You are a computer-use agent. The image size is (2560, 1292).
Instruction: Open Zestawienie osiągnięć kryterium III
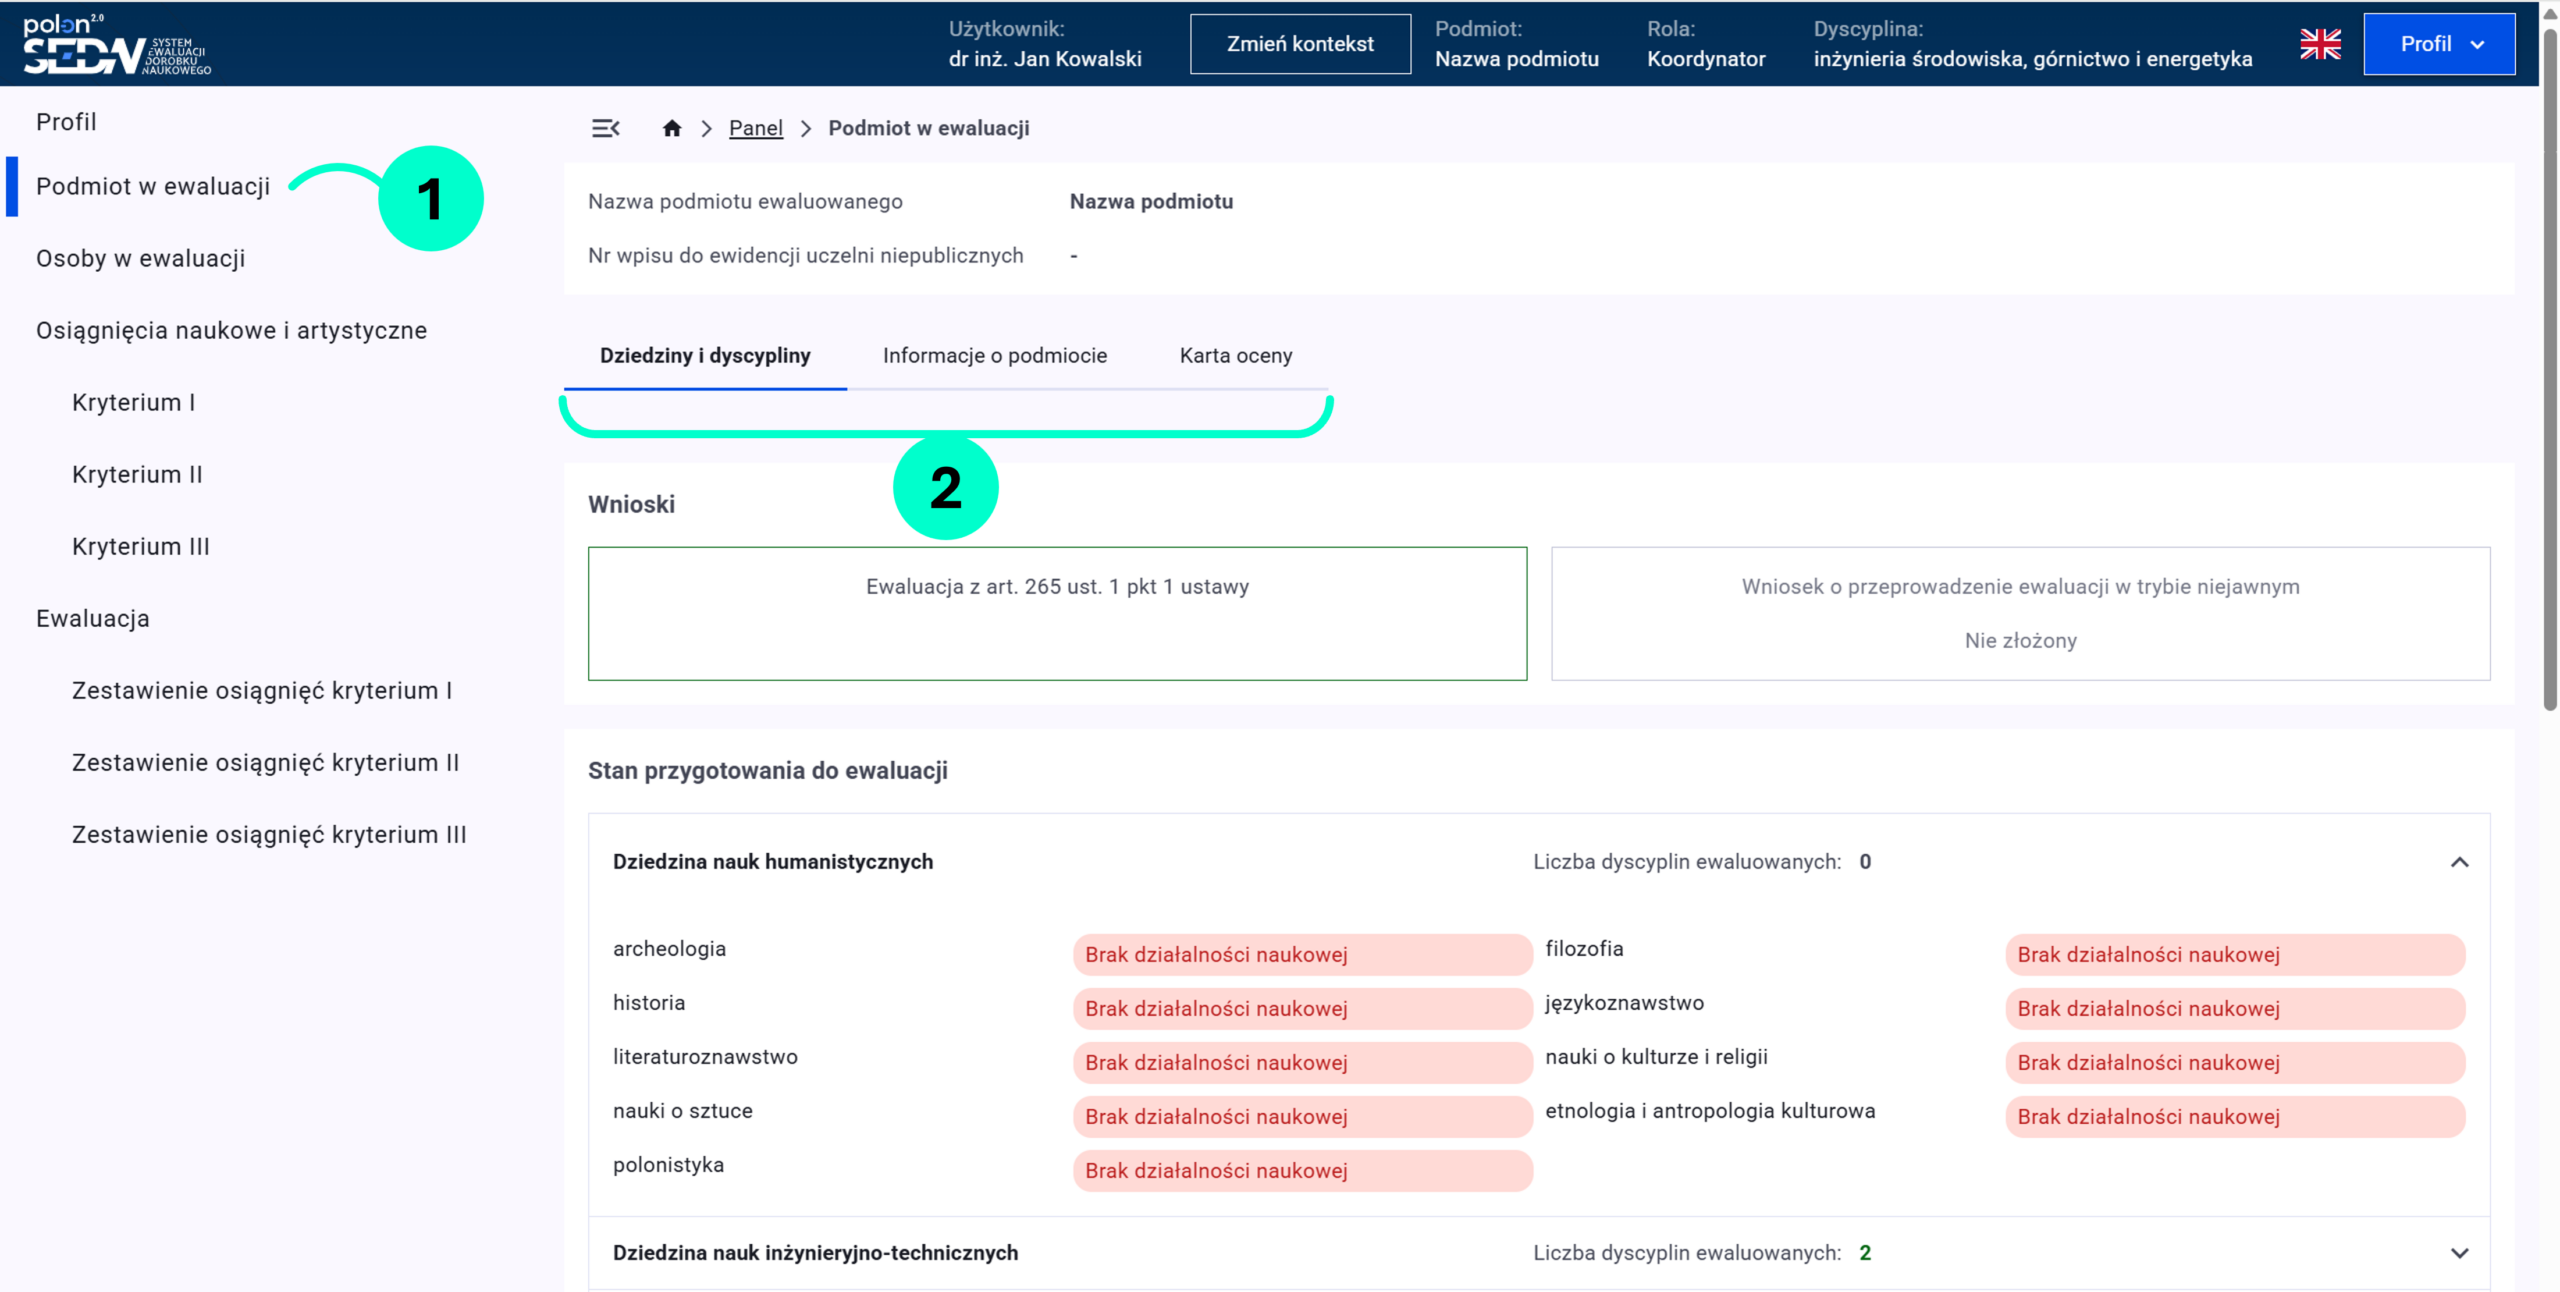(269, 835)
